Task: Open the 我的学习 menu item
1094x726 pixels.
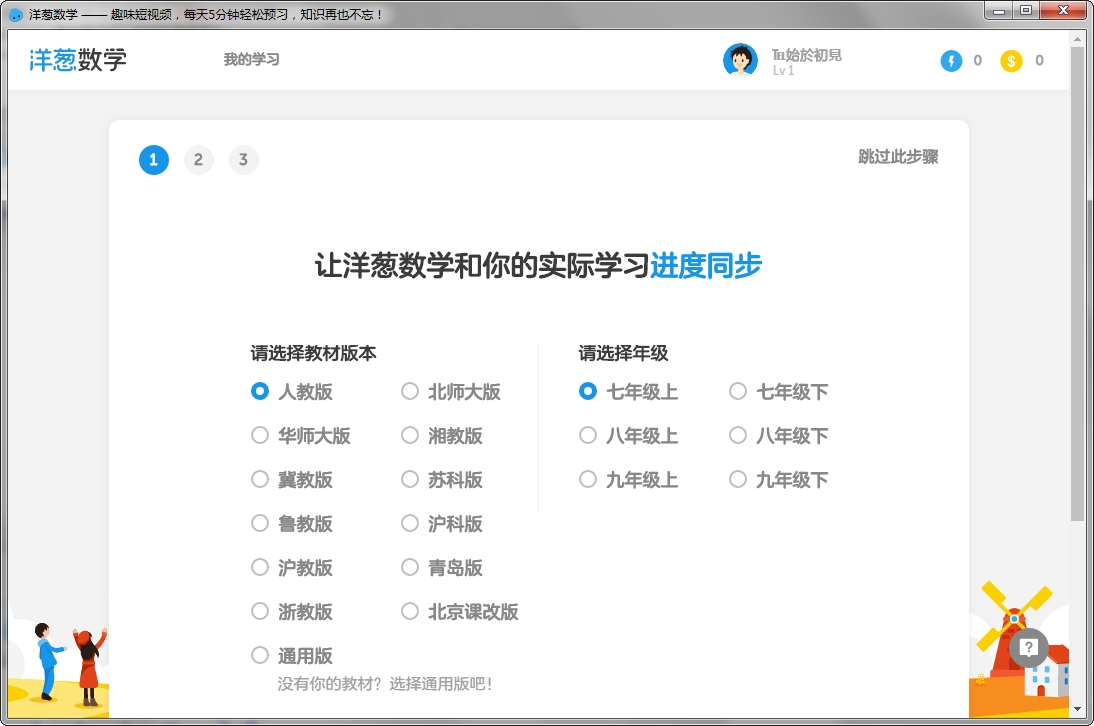Action: tap(251, 60)
